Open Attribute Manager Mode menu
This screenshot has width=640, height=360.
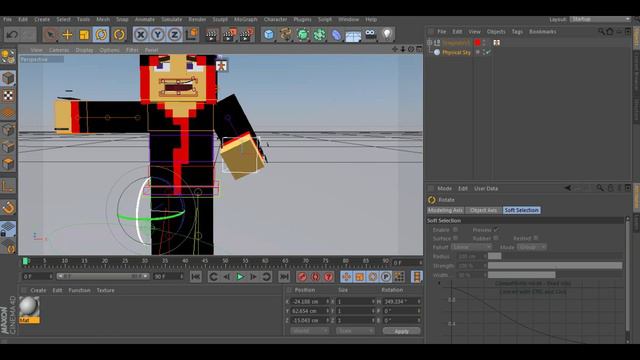pyautogui.click(x=444, y=189)
